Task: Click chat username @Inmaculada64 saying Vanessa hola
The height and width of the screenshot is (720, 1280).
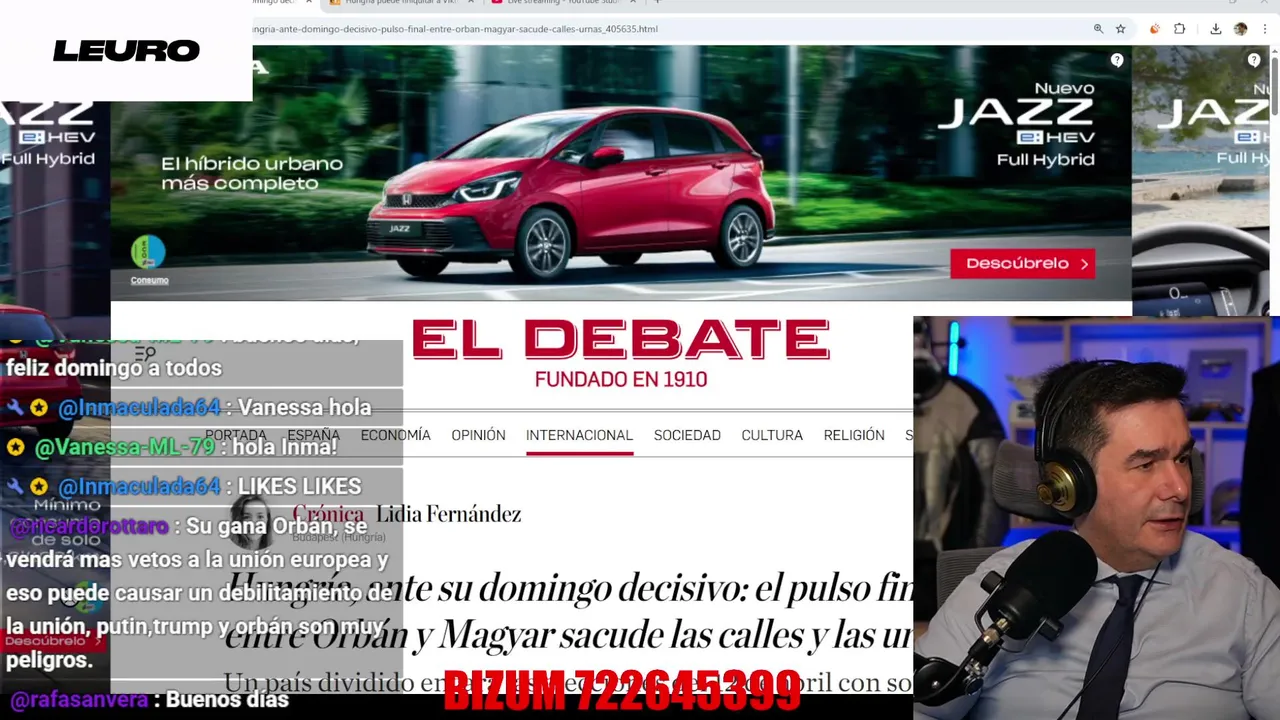Action: point(139,408)
